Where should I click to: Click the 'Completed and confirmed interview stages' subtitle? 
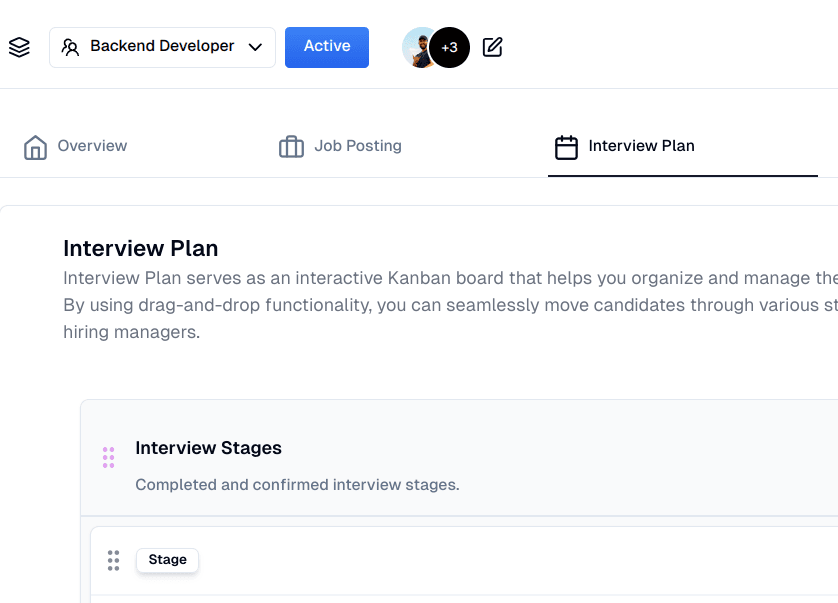point(297,485)
